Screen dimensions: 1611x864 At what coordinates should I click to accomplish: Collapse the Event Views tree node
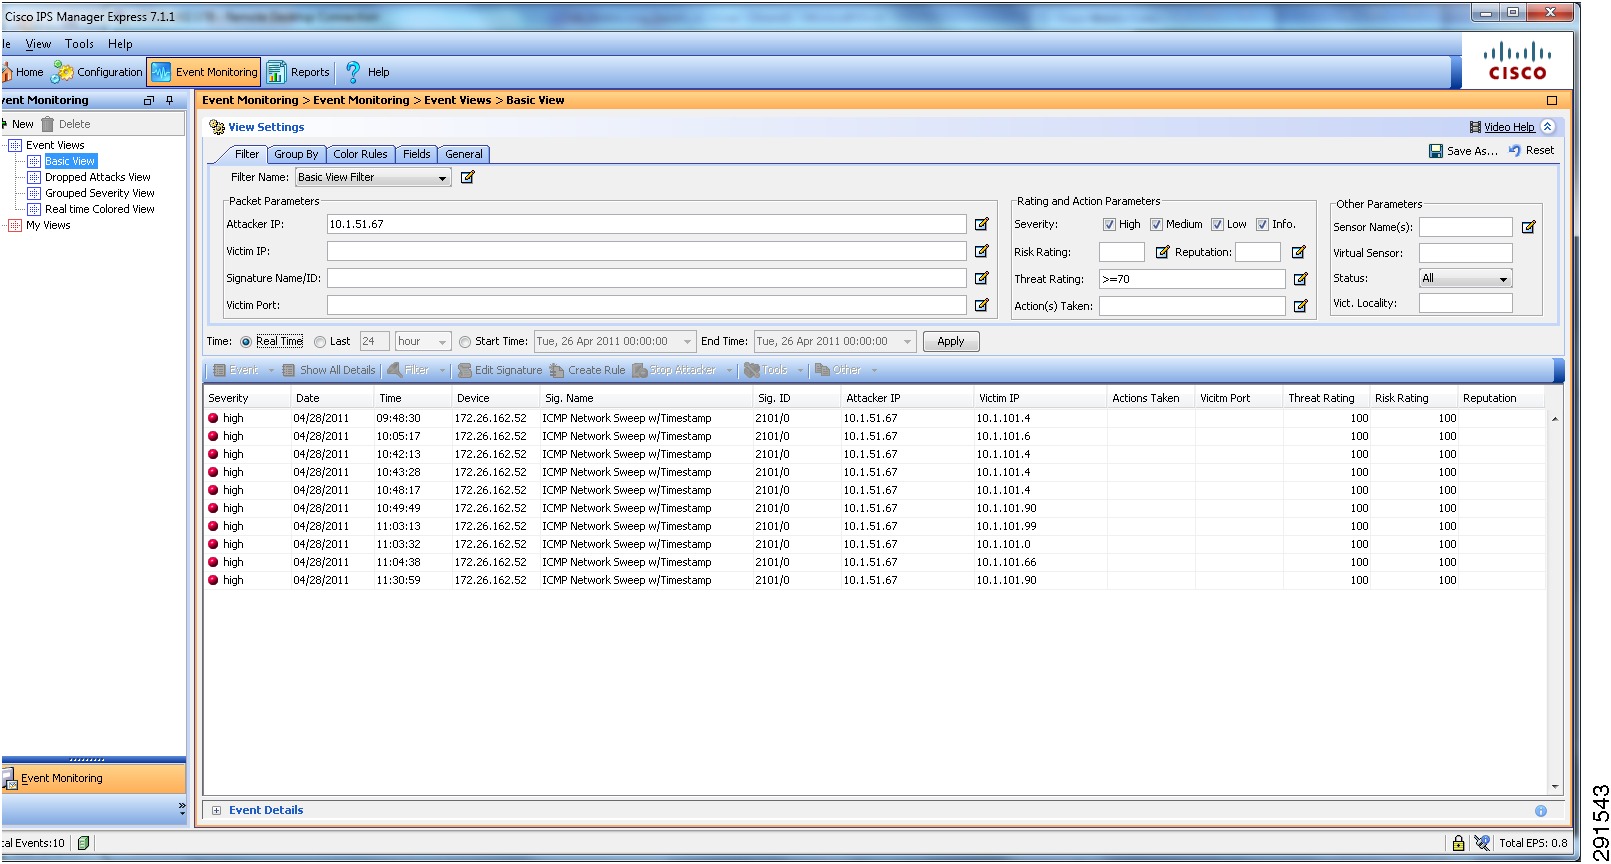coord(14,146)
